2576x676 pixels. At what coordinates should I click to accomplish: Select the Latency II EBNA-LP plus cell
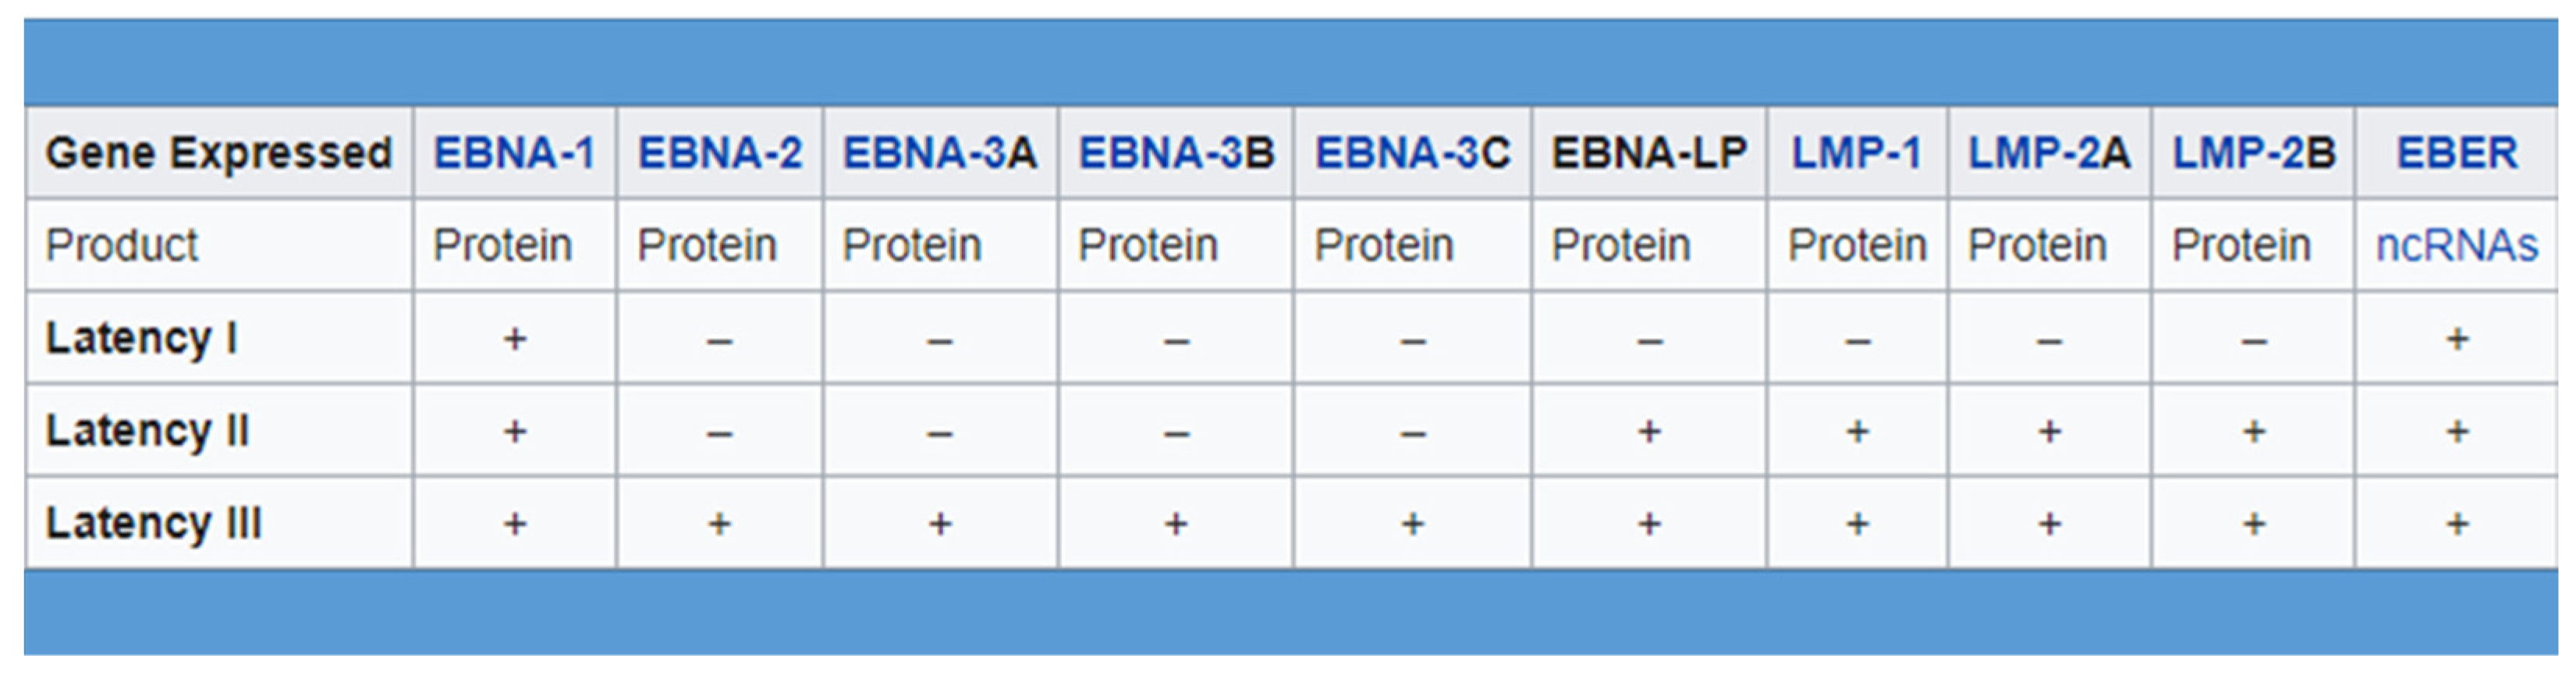[1650, 432]
